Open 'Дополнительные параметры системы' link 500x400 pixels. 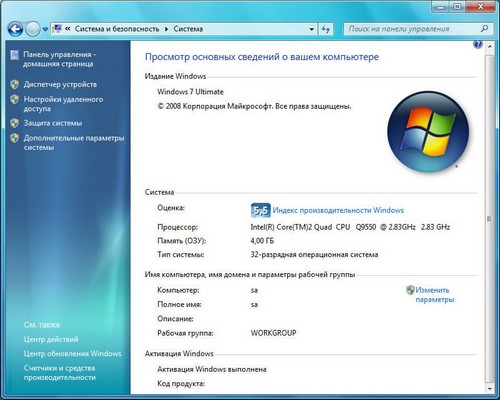[74, 142]
